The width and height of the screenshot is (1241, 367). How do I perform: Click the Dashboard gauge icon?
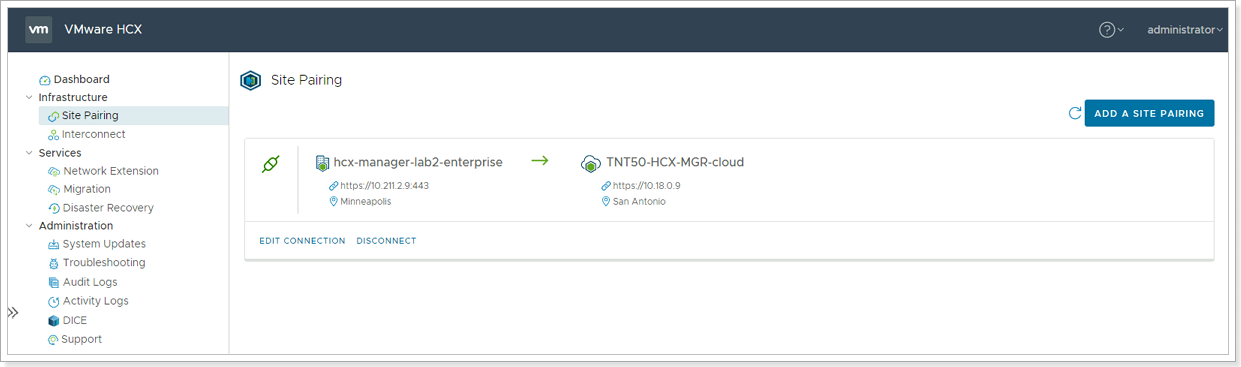(45, 80)
